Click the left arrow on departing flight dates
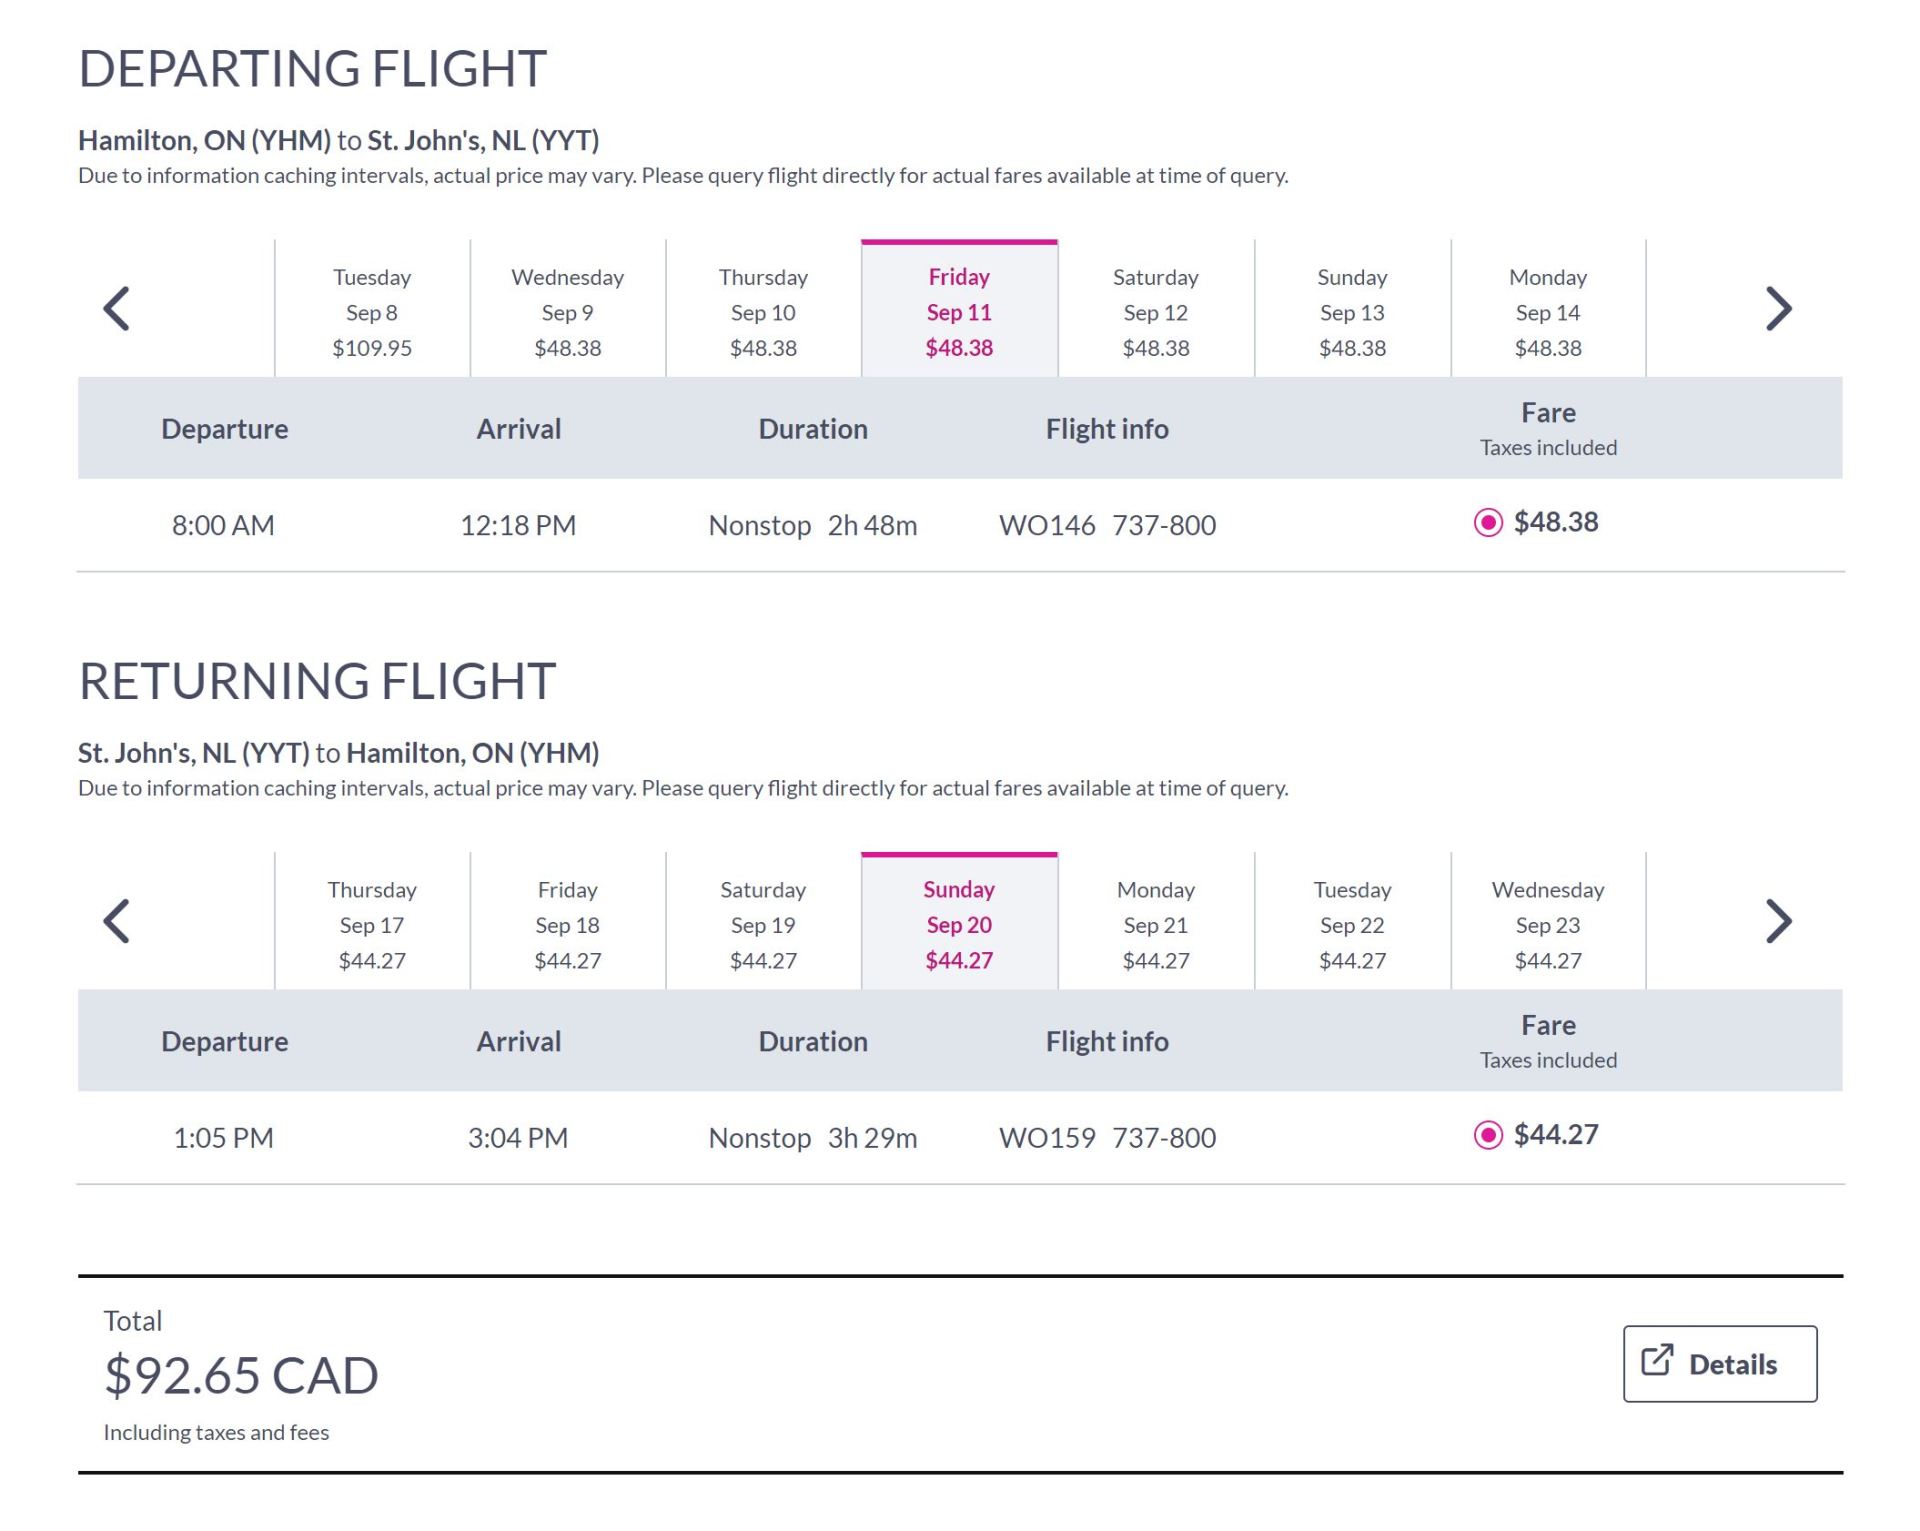 point(117,308)
